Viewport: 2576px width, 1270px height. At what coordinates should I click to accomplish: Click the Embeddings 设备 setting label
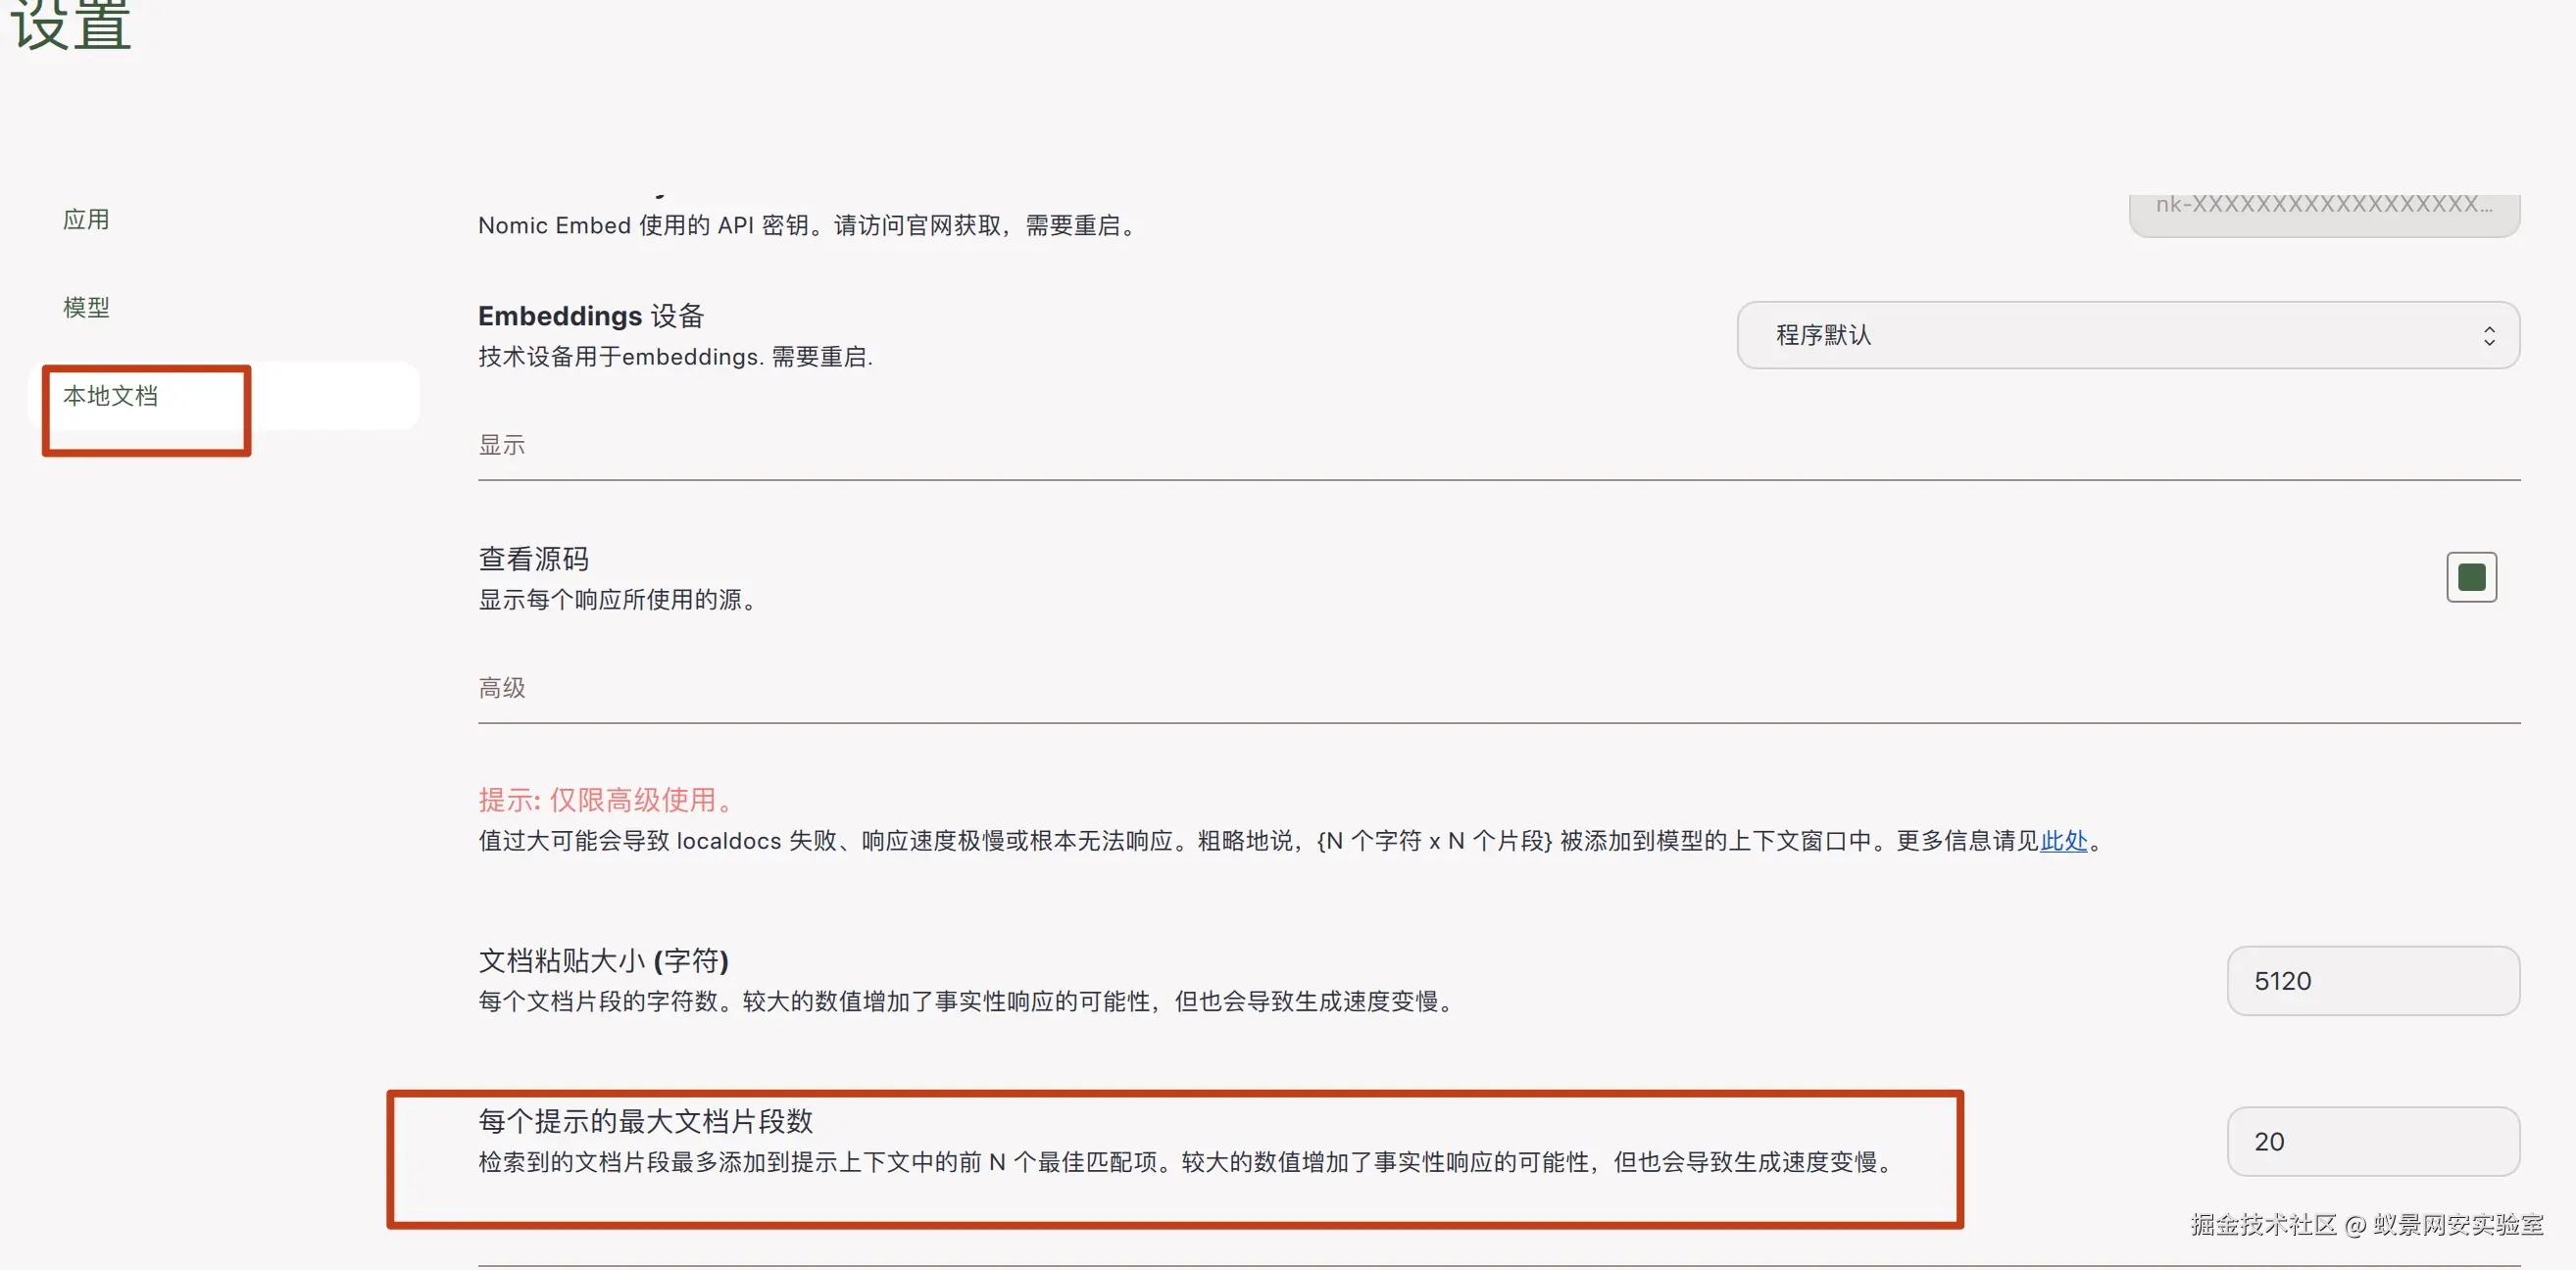[x=590, y=316]
